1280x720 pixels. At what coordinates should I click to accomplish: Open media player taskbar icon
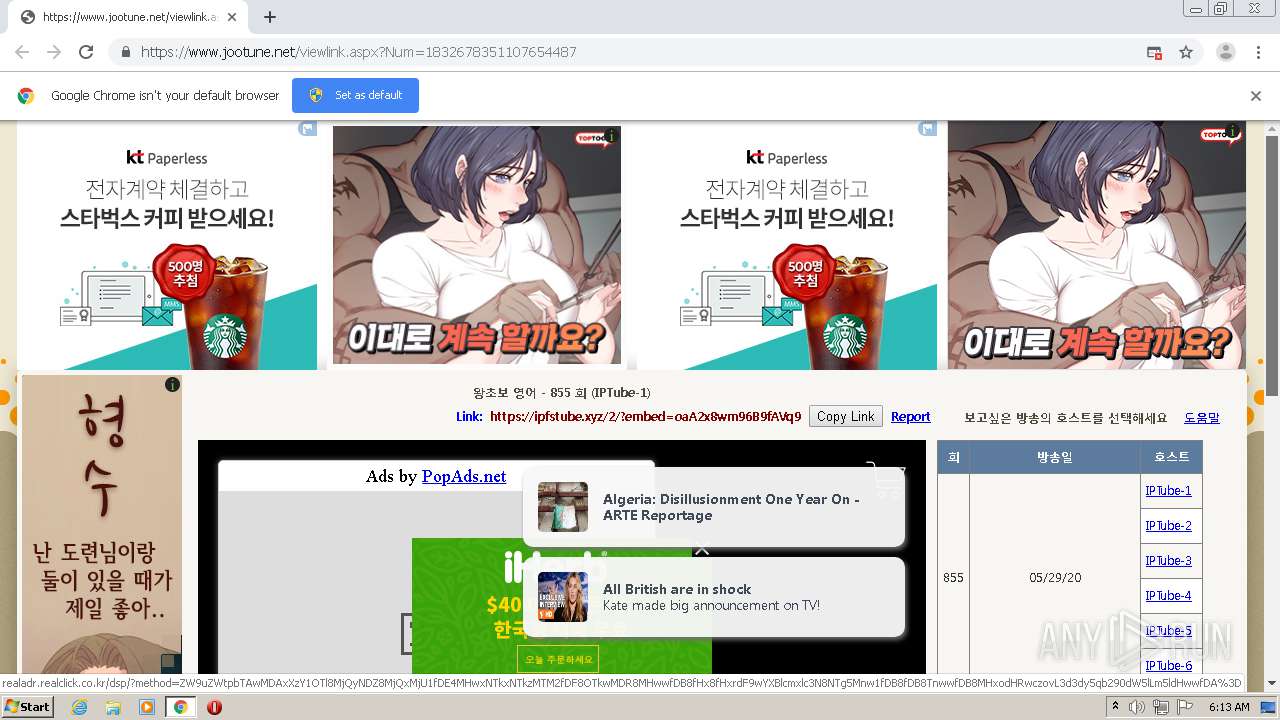coord(146,707)
